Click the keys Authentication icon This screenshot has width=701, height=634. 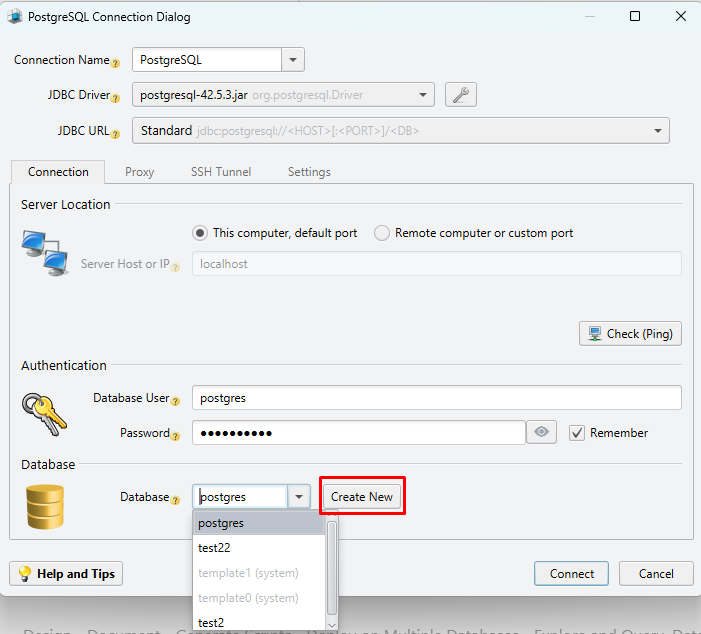44,414
